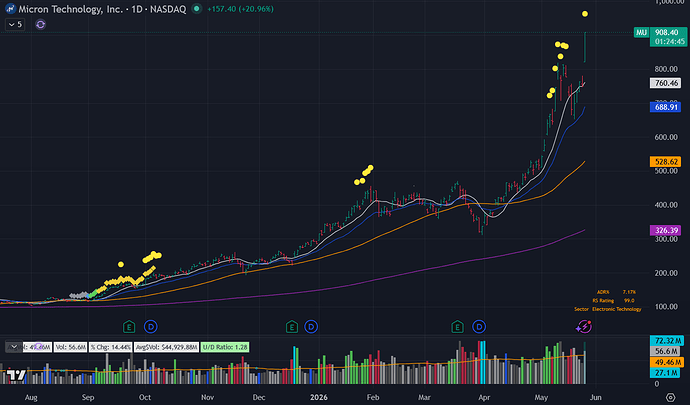
Task: Click the % Chg: 14.44% data box
Action: pyautogui.click(x=110, y=347)
